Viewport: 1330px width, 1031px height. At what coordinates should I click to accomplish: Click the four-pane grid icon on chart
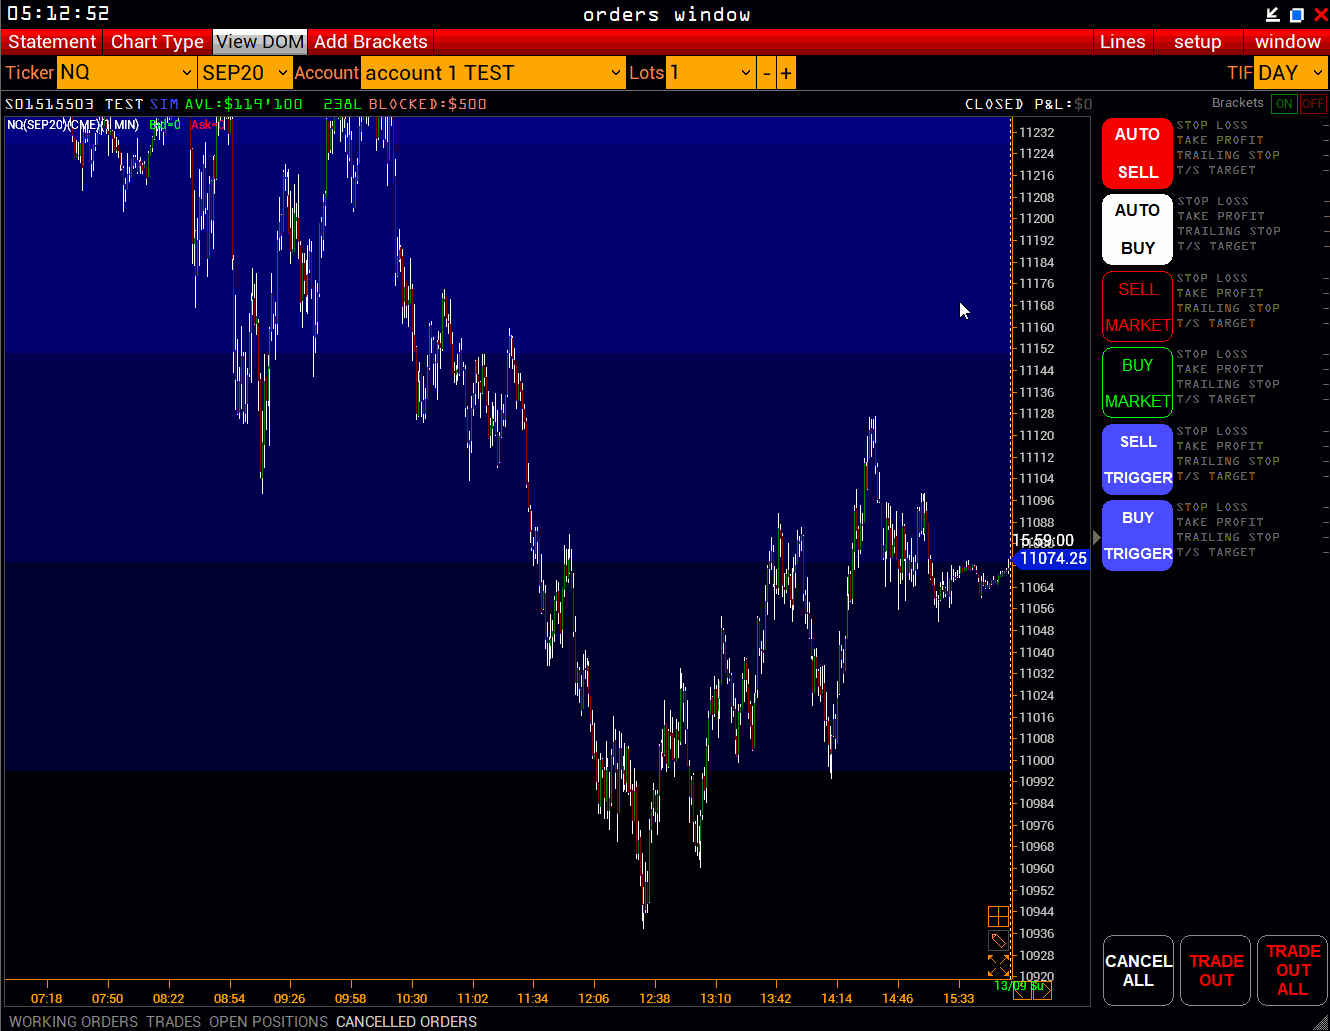998,916
